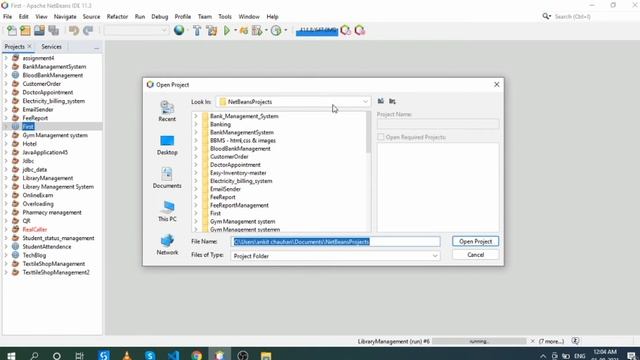This screenshot has height=360, width=640.
Task: Click the Clean and Build Project icon
Action: click(211, 31)
